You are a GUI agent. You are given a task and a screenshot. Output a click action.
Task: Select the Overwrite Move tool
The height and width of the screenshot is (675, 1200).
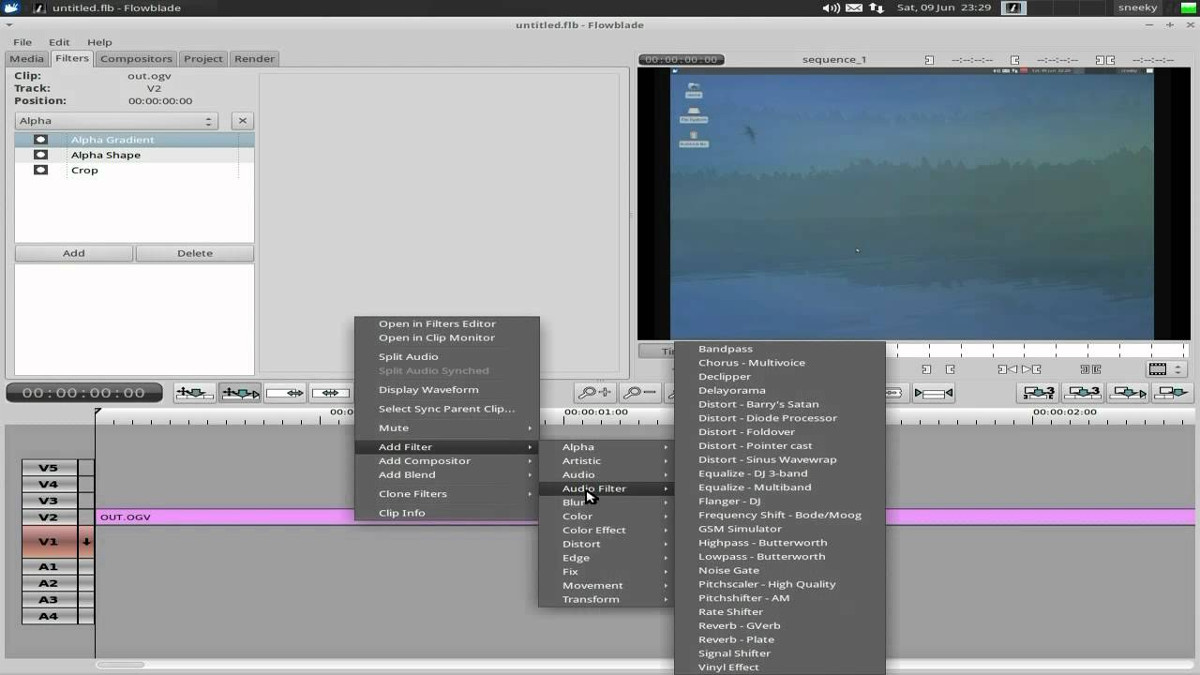[240, 392]
